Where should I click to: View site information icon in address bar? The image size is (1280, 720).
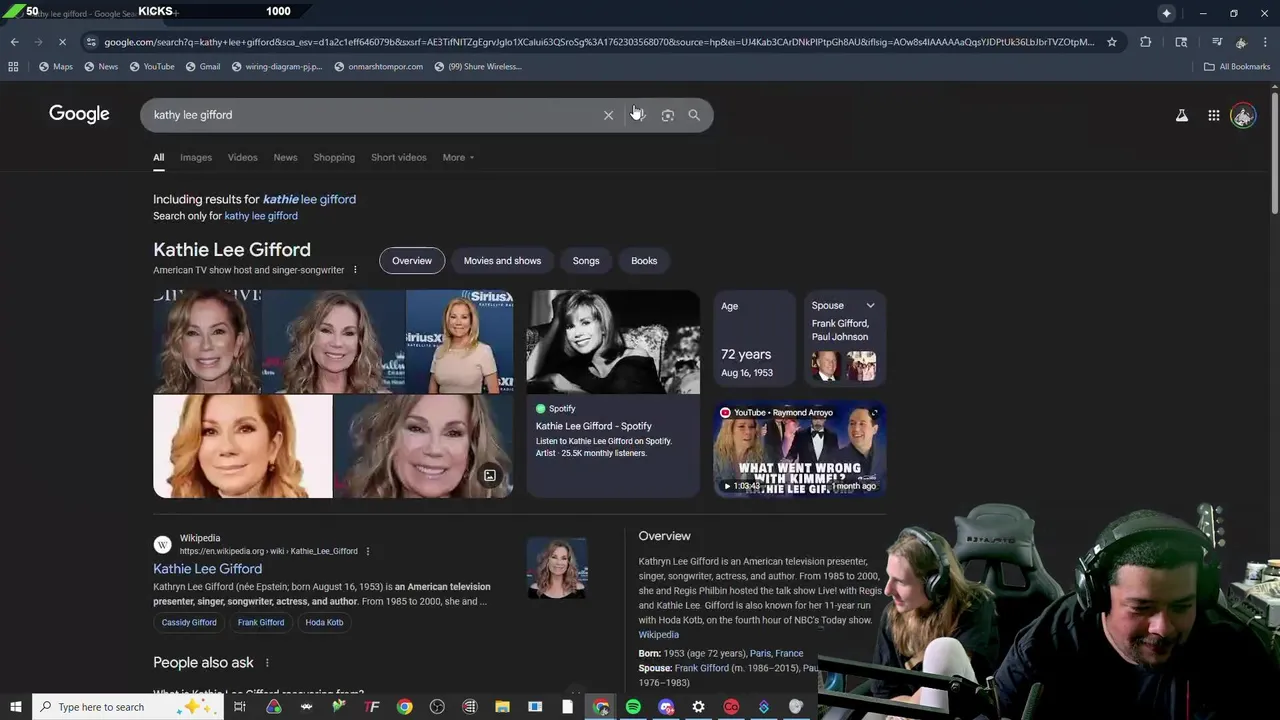coord(91,42)
